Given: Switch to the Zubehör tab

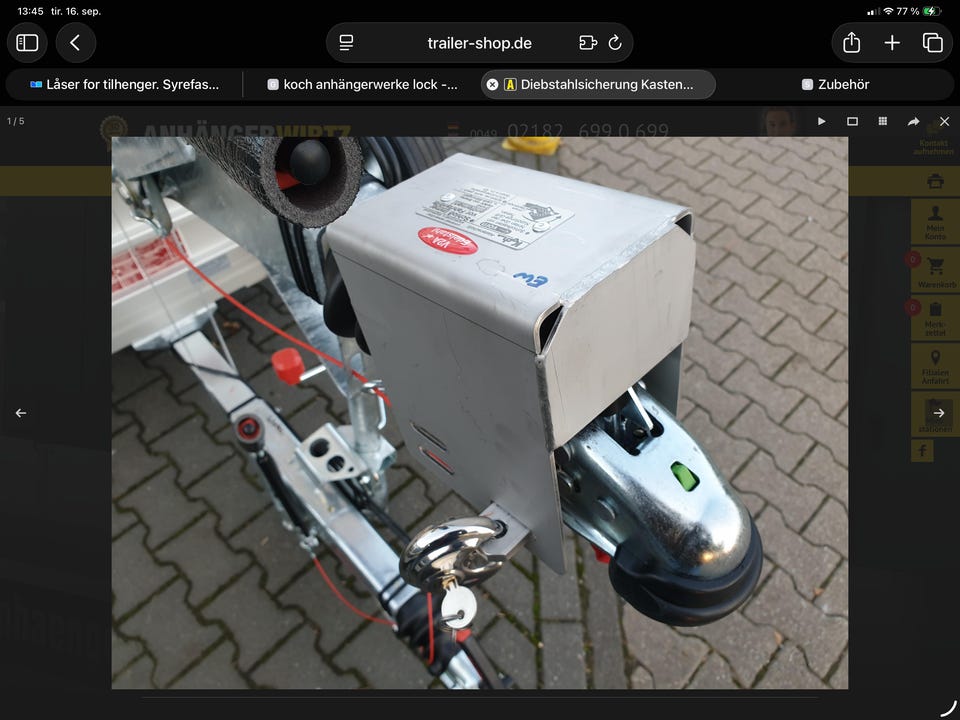Looking at the screenshot, I should coord(835,84).
